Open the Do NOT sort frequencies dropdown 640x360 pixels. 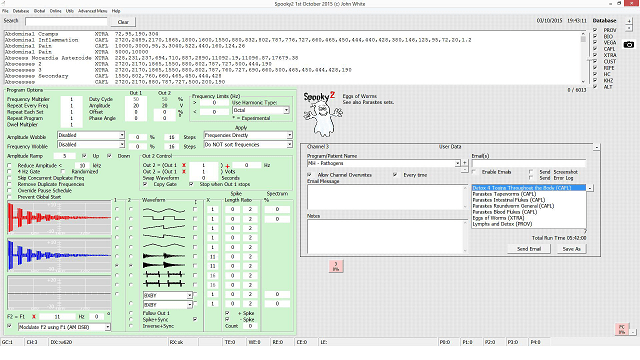coord(289,144)
